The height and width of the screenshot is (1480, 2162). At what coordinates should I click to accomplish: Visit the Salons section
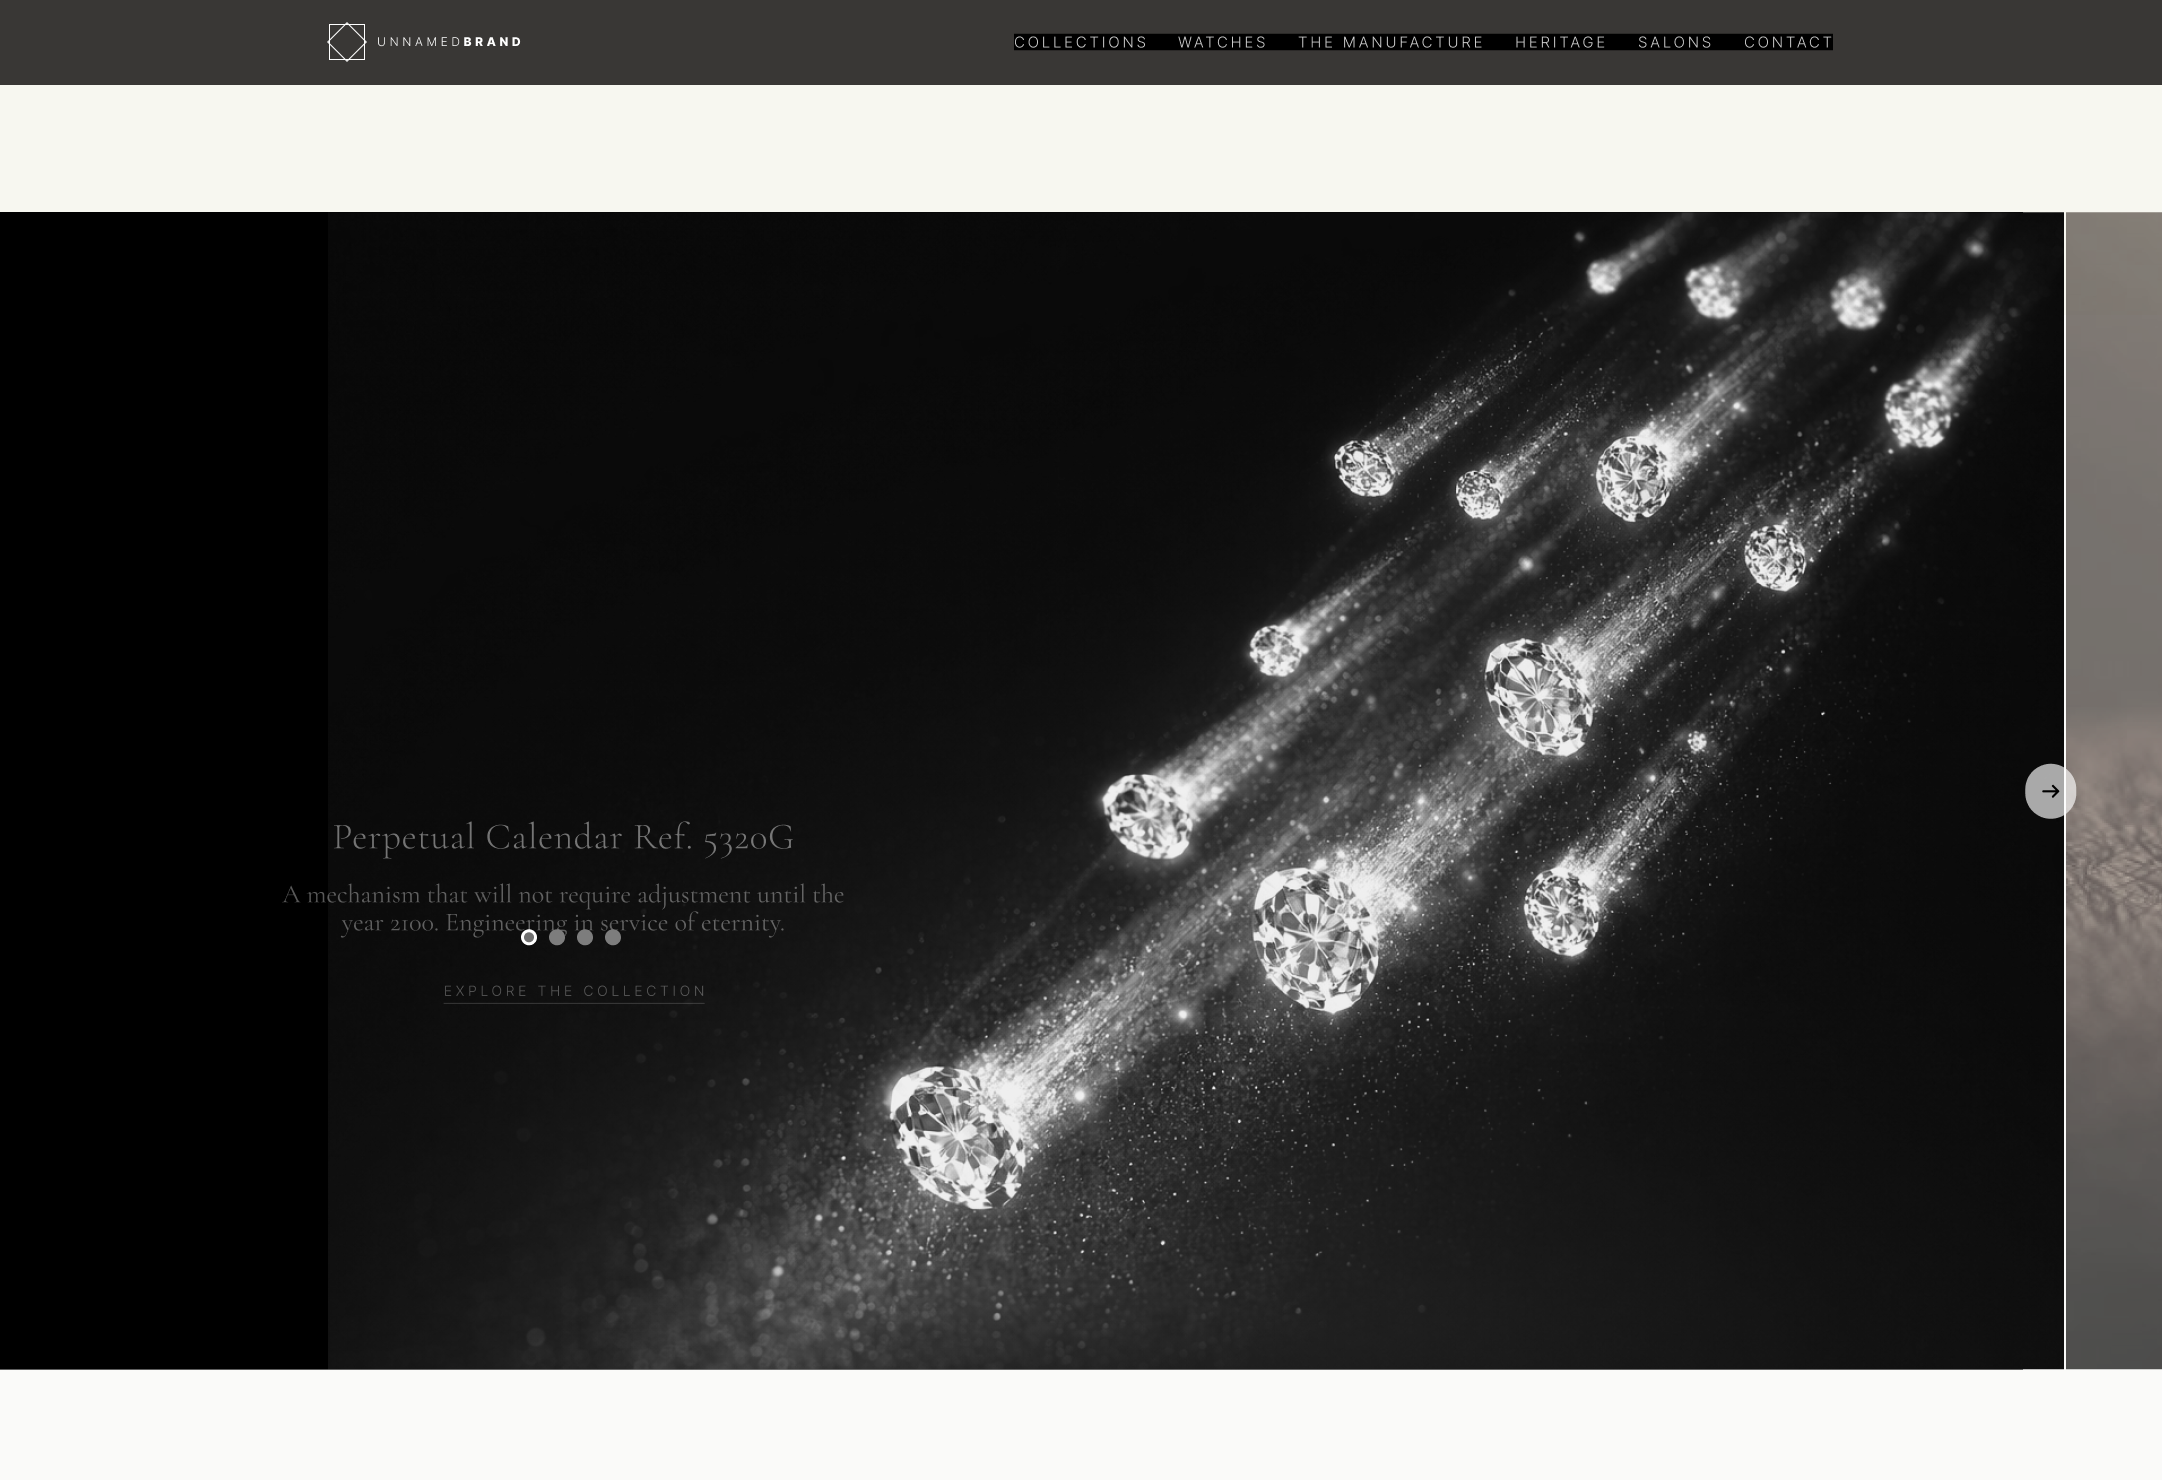1675,42
